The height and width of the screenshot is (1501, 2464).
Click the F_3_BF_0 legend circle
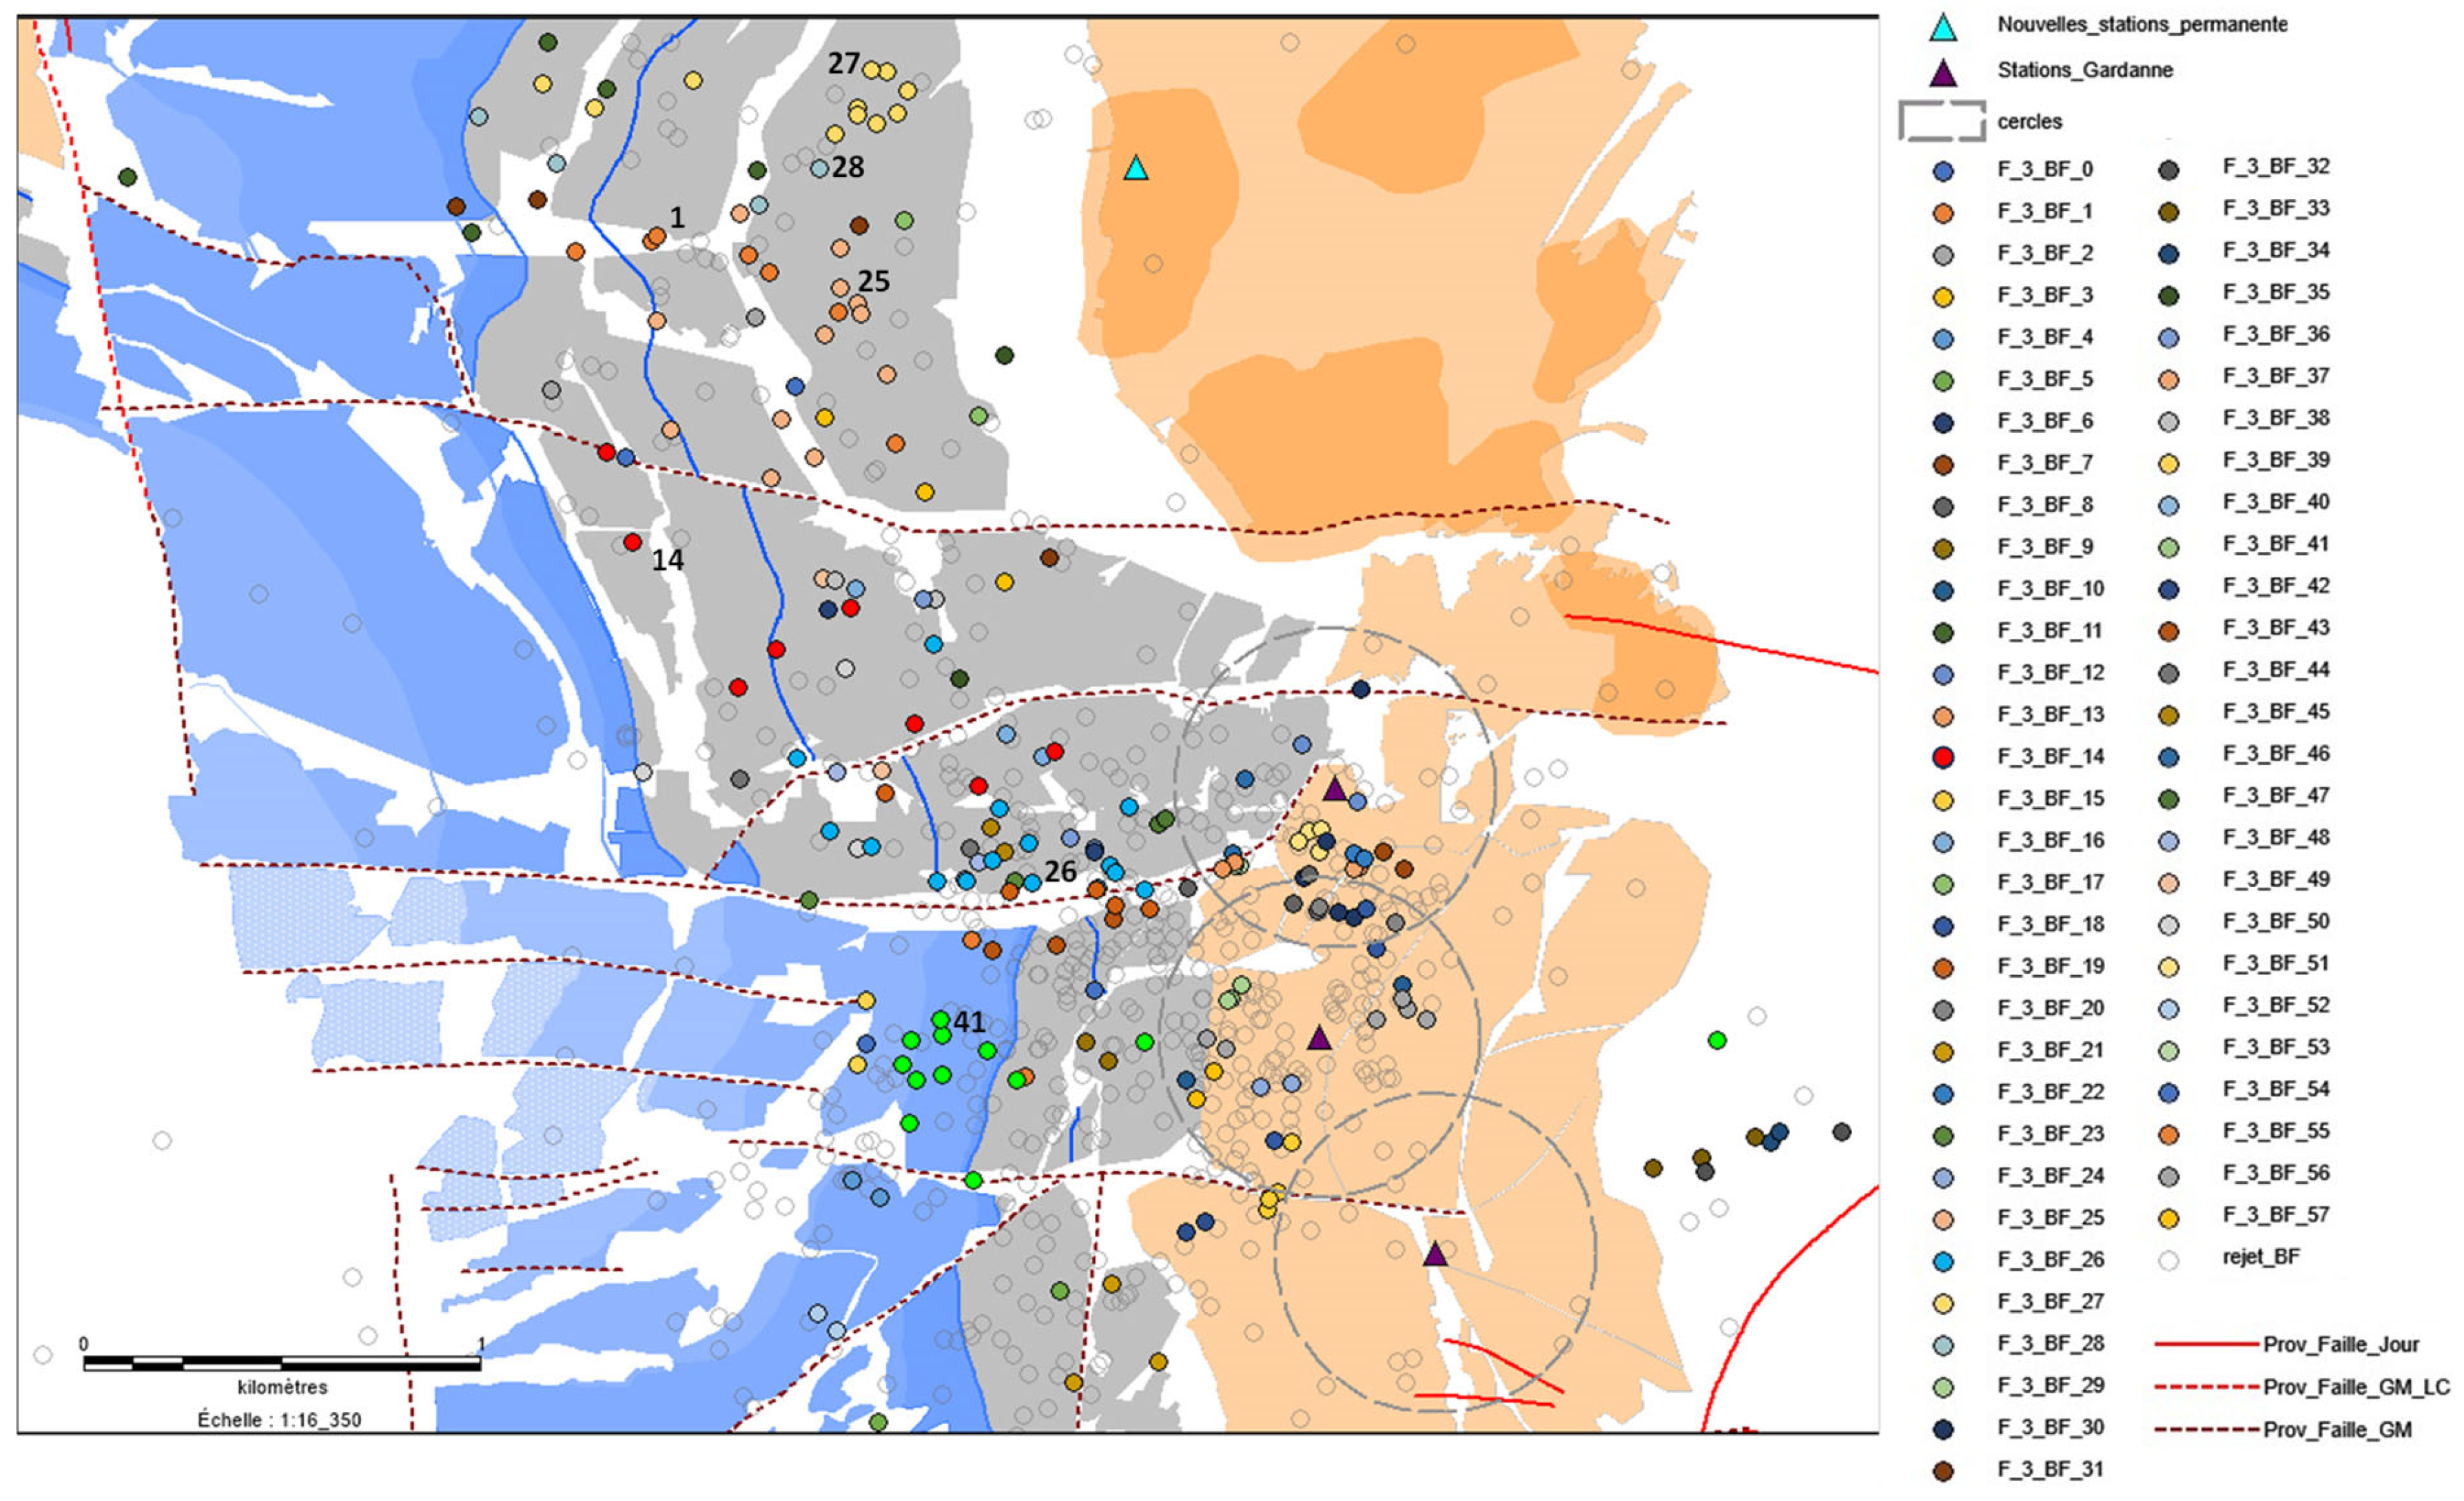(x=1943, y=171)
